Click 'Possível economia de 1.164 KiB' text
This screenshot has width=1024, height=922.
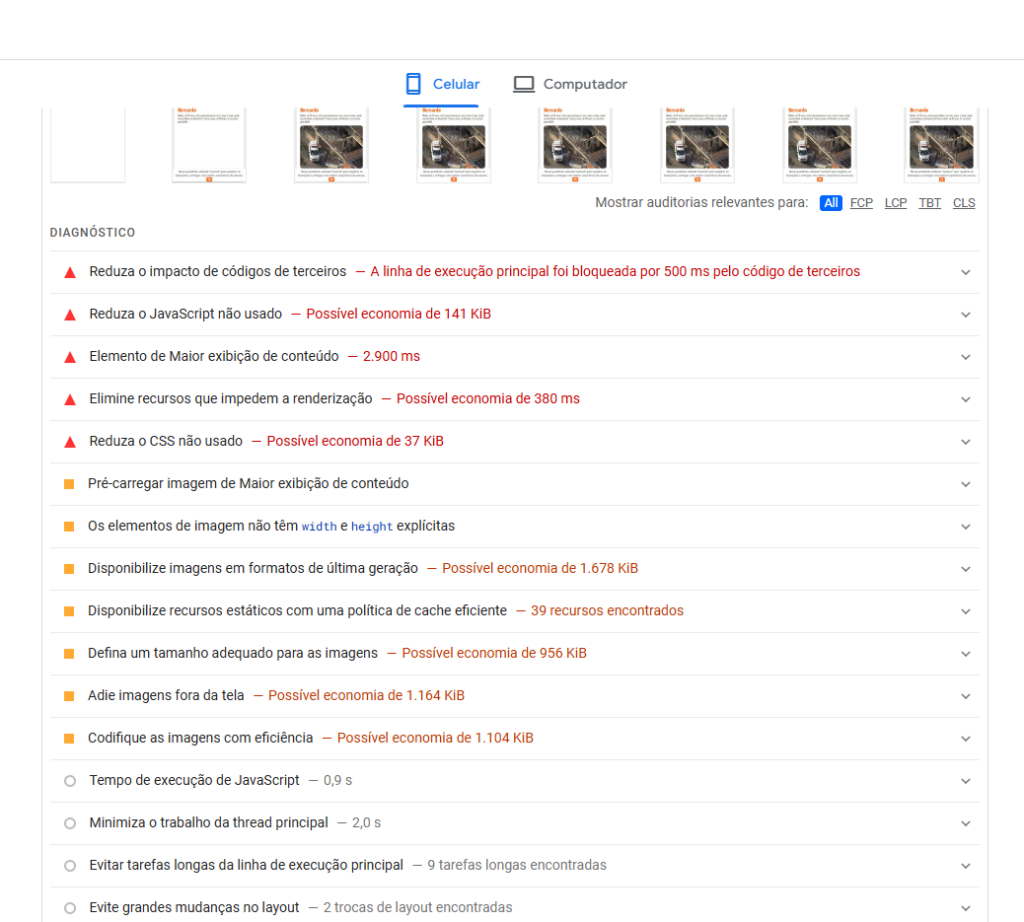(x=366, y=696)
